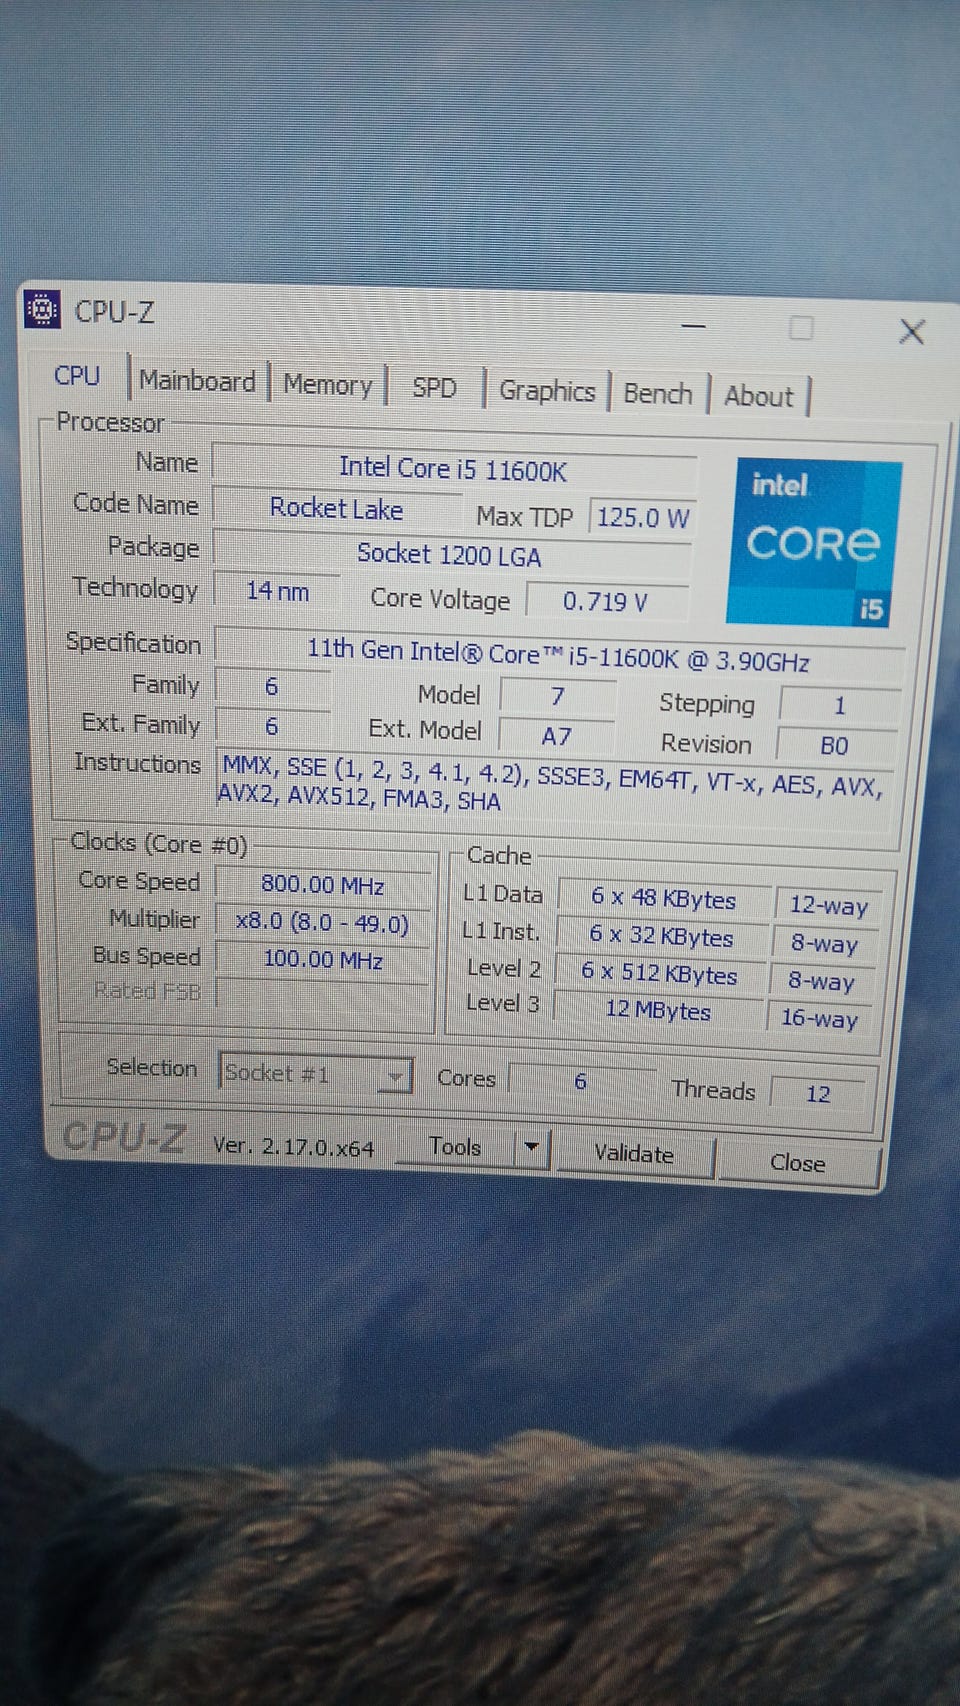
Task: Select the CPU tab
Action: pos(77,376)
